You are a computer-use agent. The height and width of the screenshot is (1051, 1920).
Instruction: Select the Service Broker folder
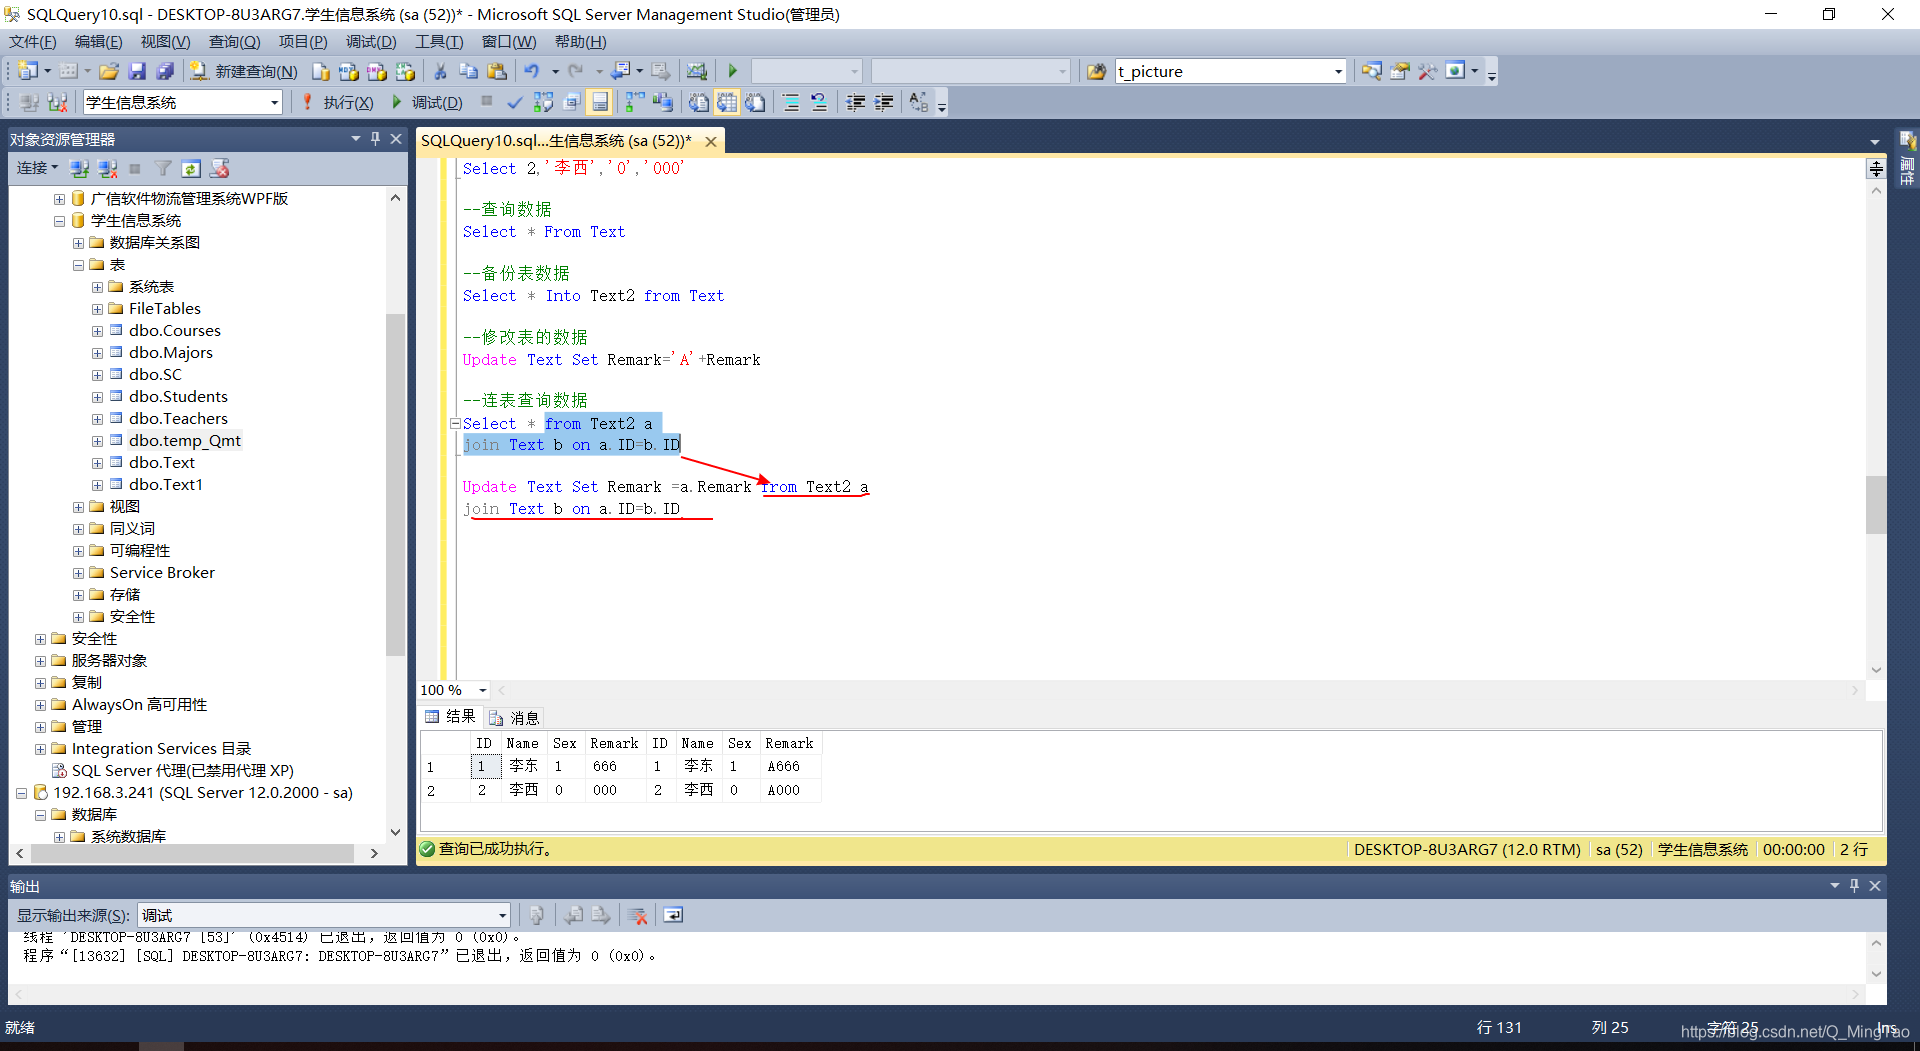click(x=162, y=573)
